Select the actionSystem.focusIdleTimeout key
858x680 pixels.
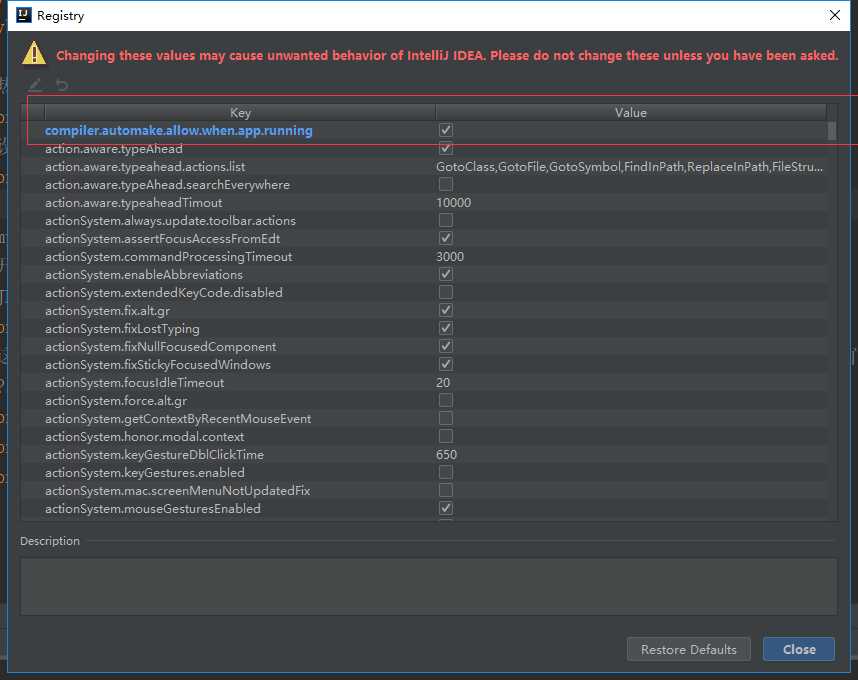pyautogui.click(x=134, y=383)
